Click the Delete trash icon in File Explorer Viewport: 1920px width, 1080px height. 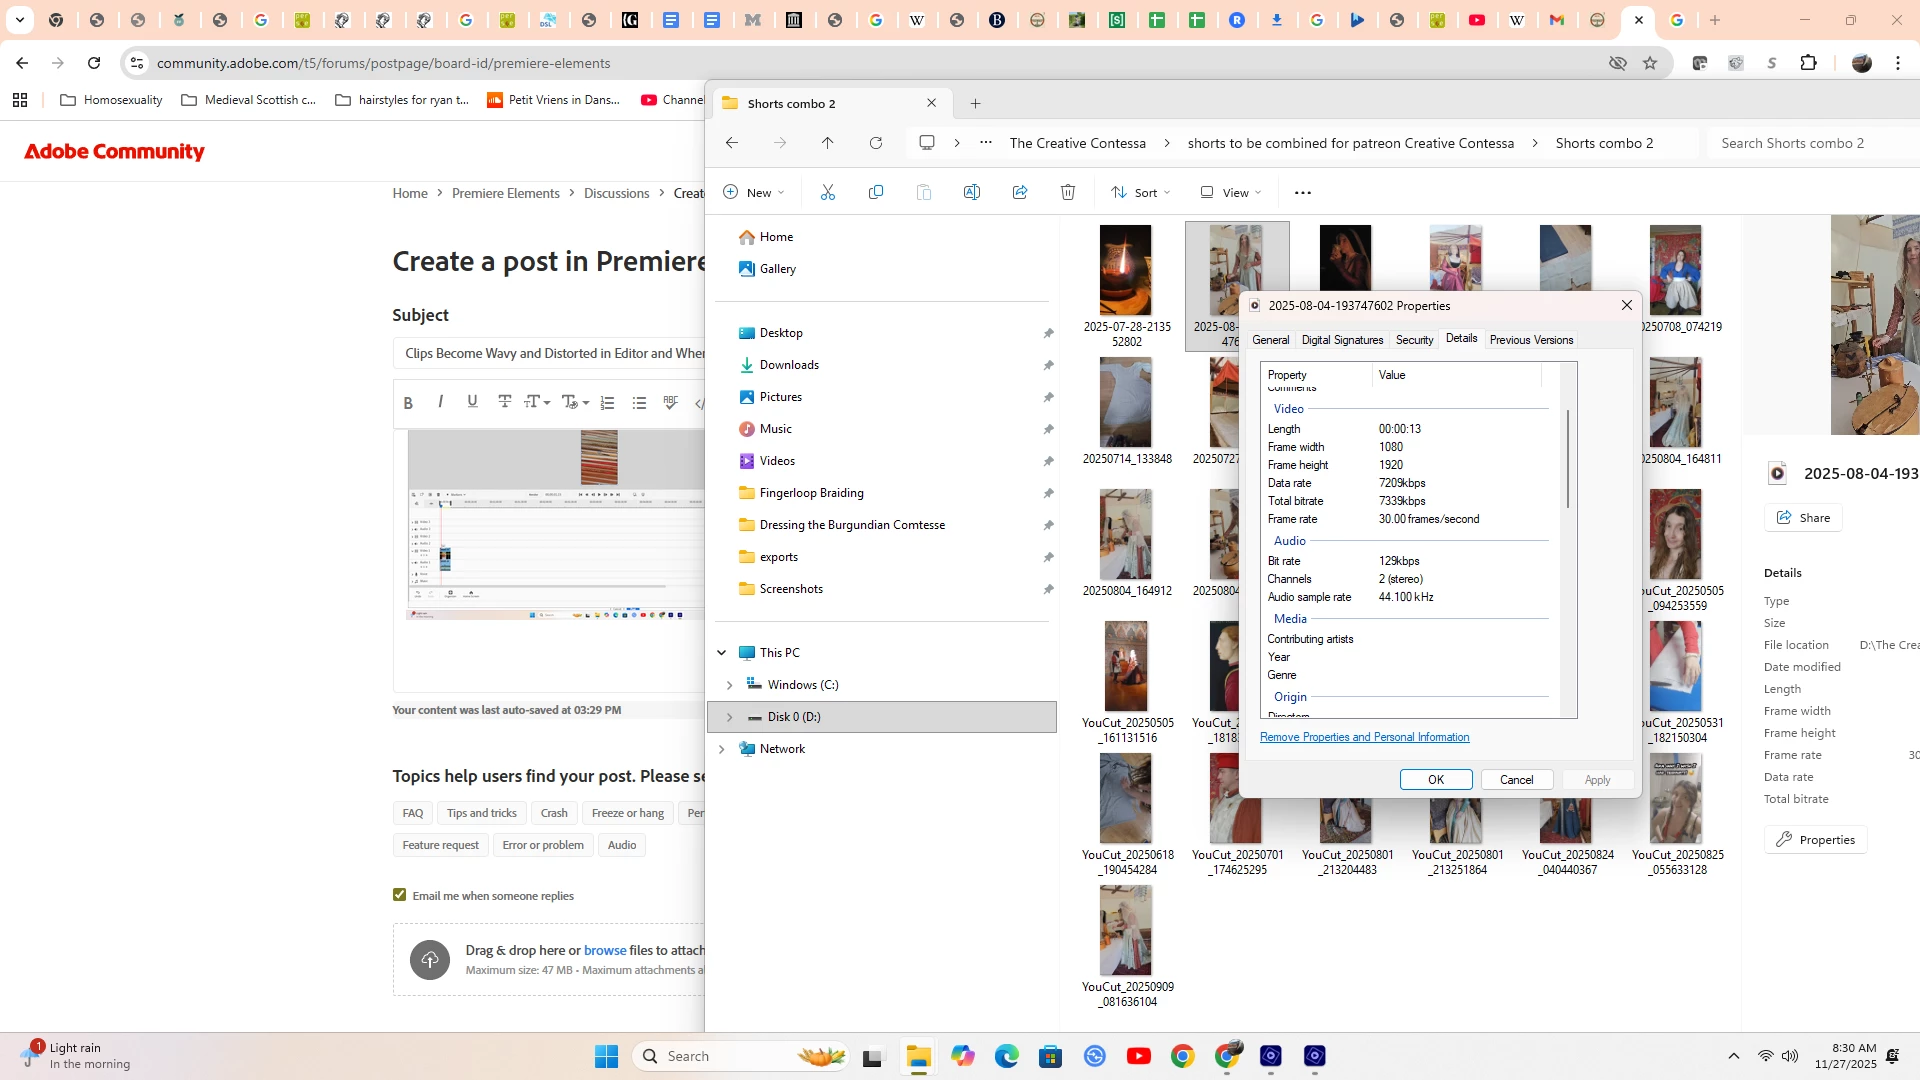pyautogui.click(x=1068, y=193)
